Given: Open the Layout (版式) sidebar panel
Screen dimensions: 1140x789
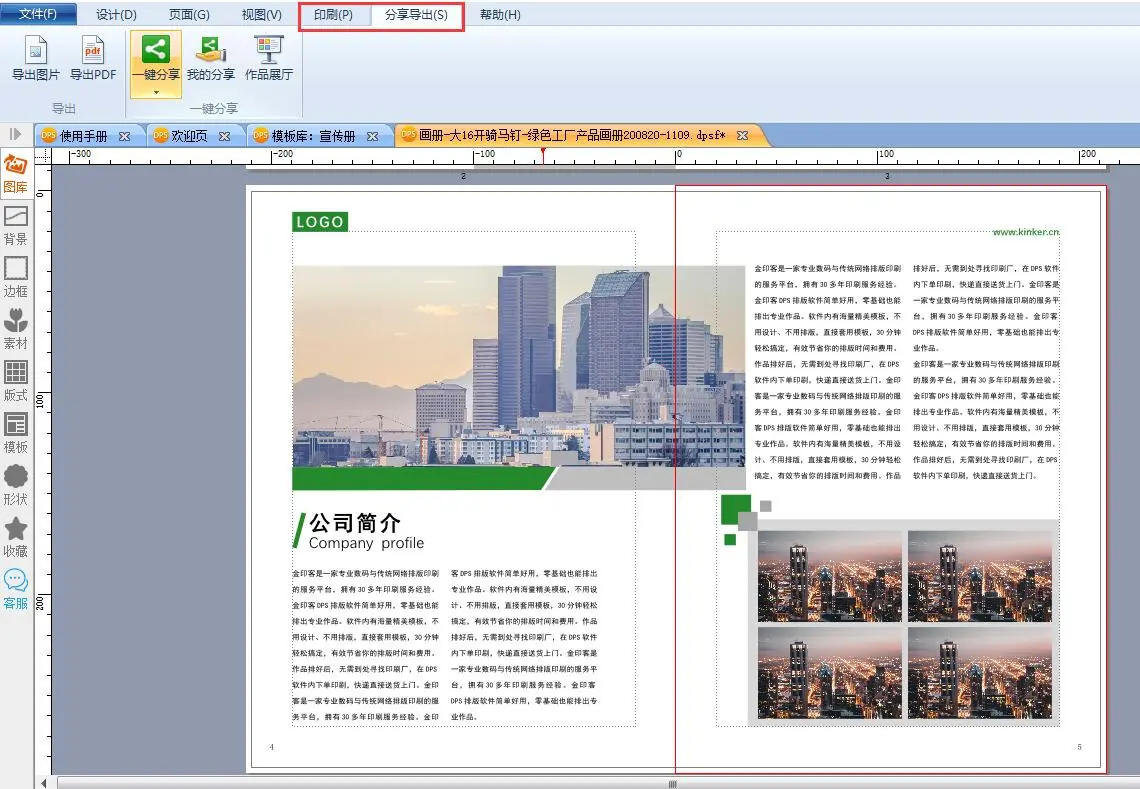Looking at the screenshot, I should coord(16,382).
